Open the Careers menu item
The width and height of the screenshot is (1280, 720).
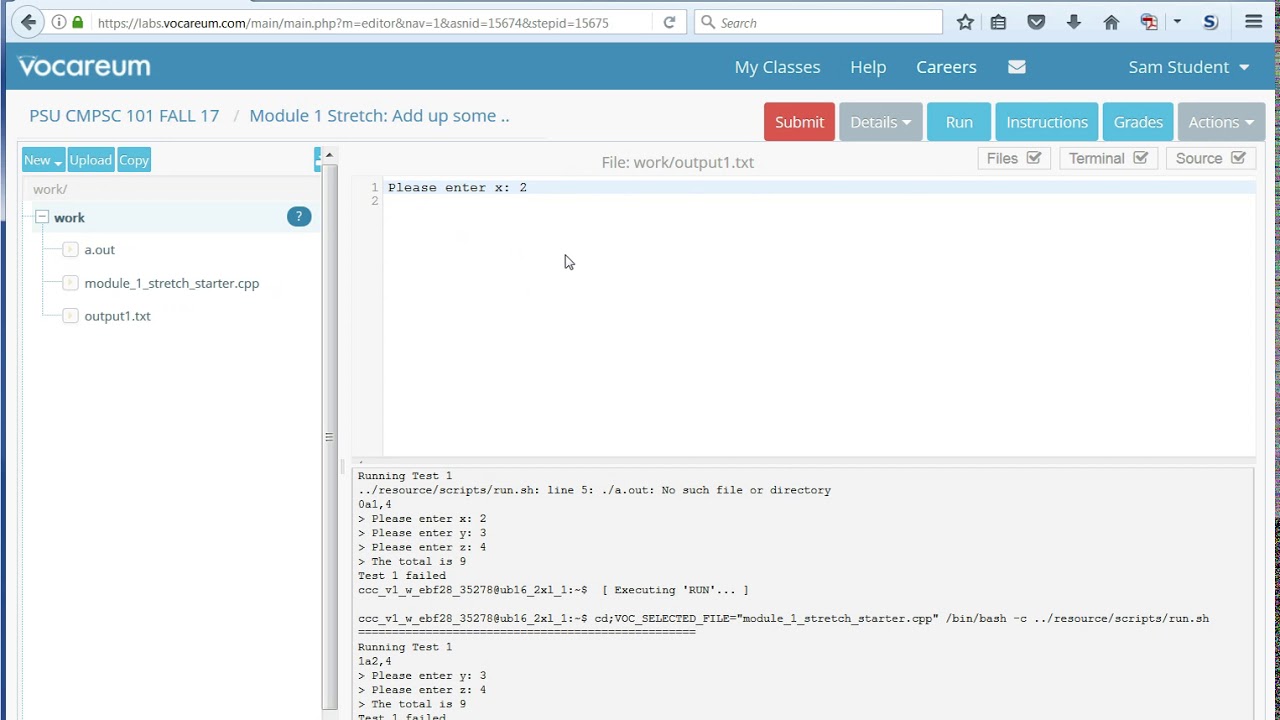tap(946, 67)
